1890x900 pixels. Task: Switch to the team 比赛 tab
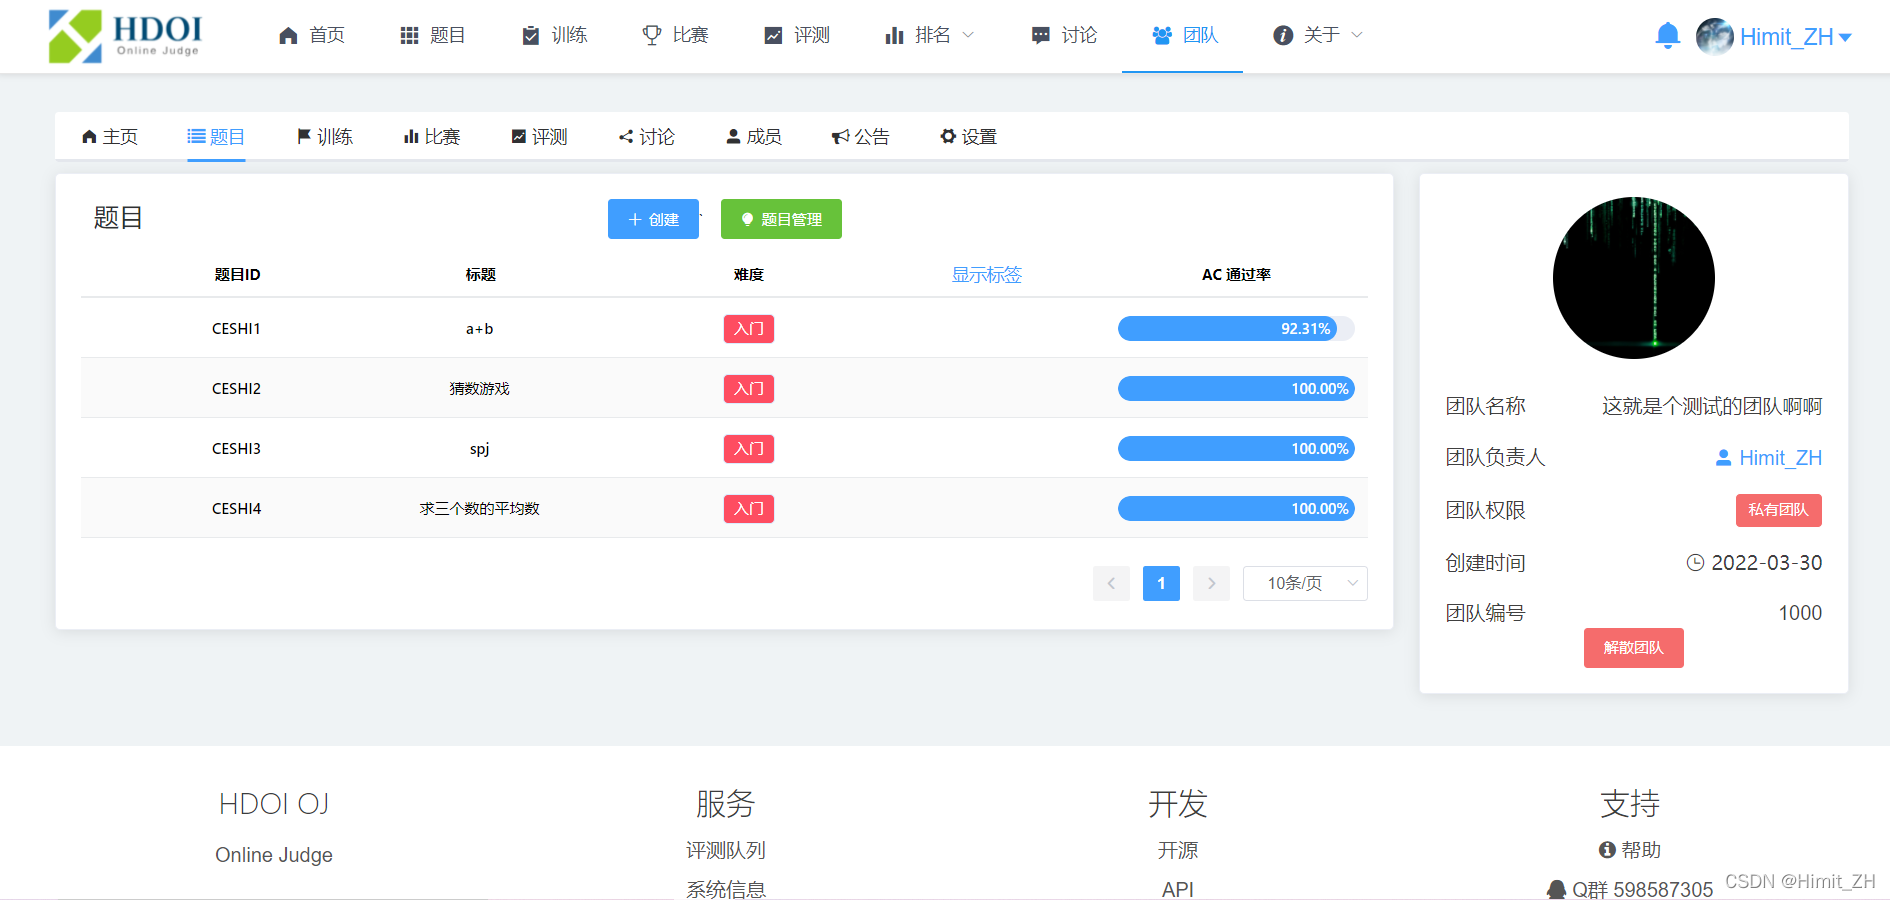(x=432, y=137)
